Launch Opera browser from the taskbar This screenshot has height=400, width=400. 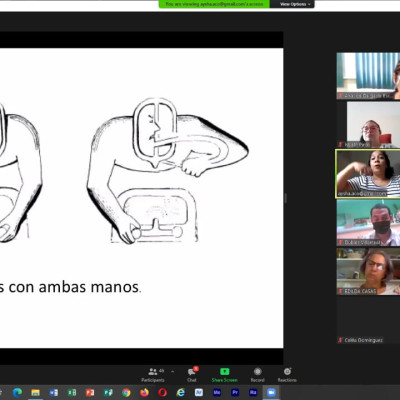163,392
